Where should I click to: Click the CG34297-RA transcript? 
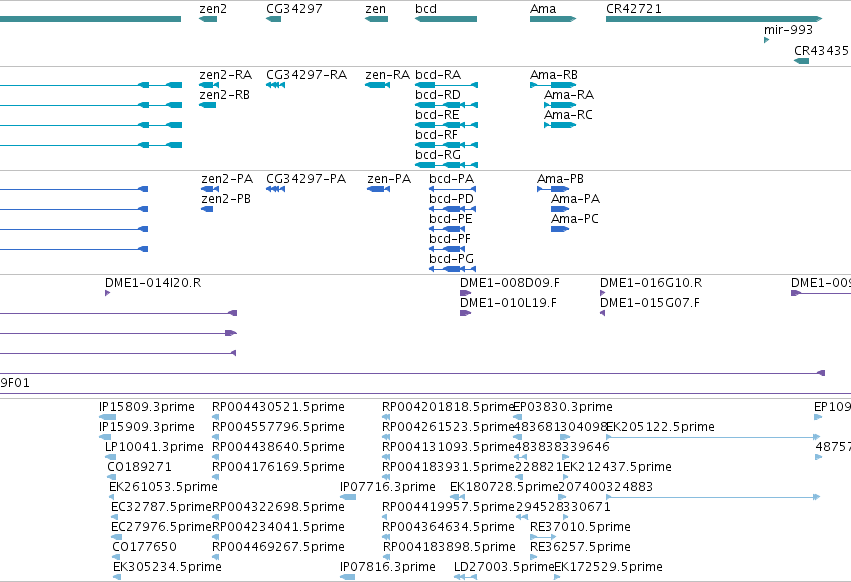[276, 85]
